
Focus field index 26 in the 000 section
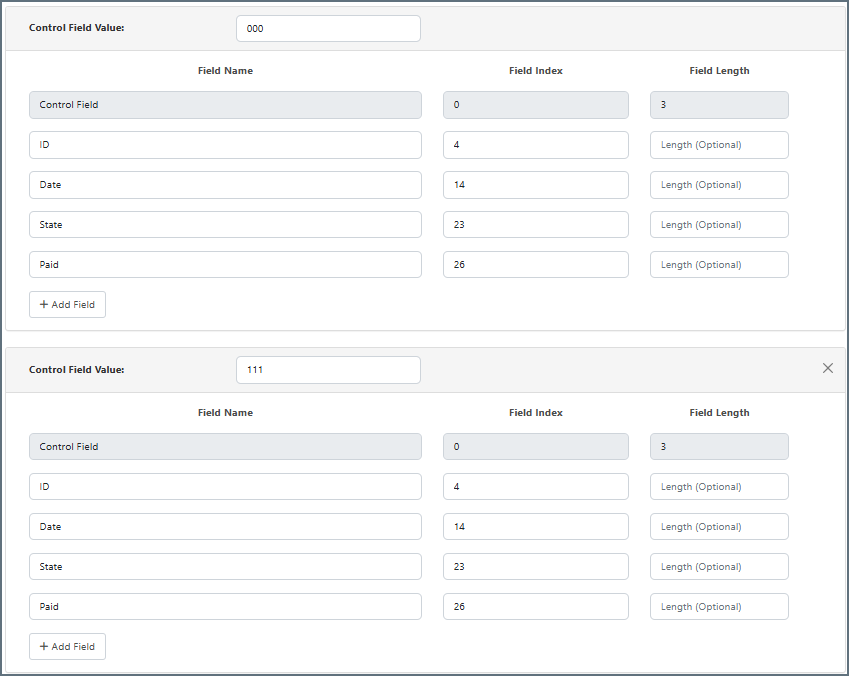[x=535, y=265]
